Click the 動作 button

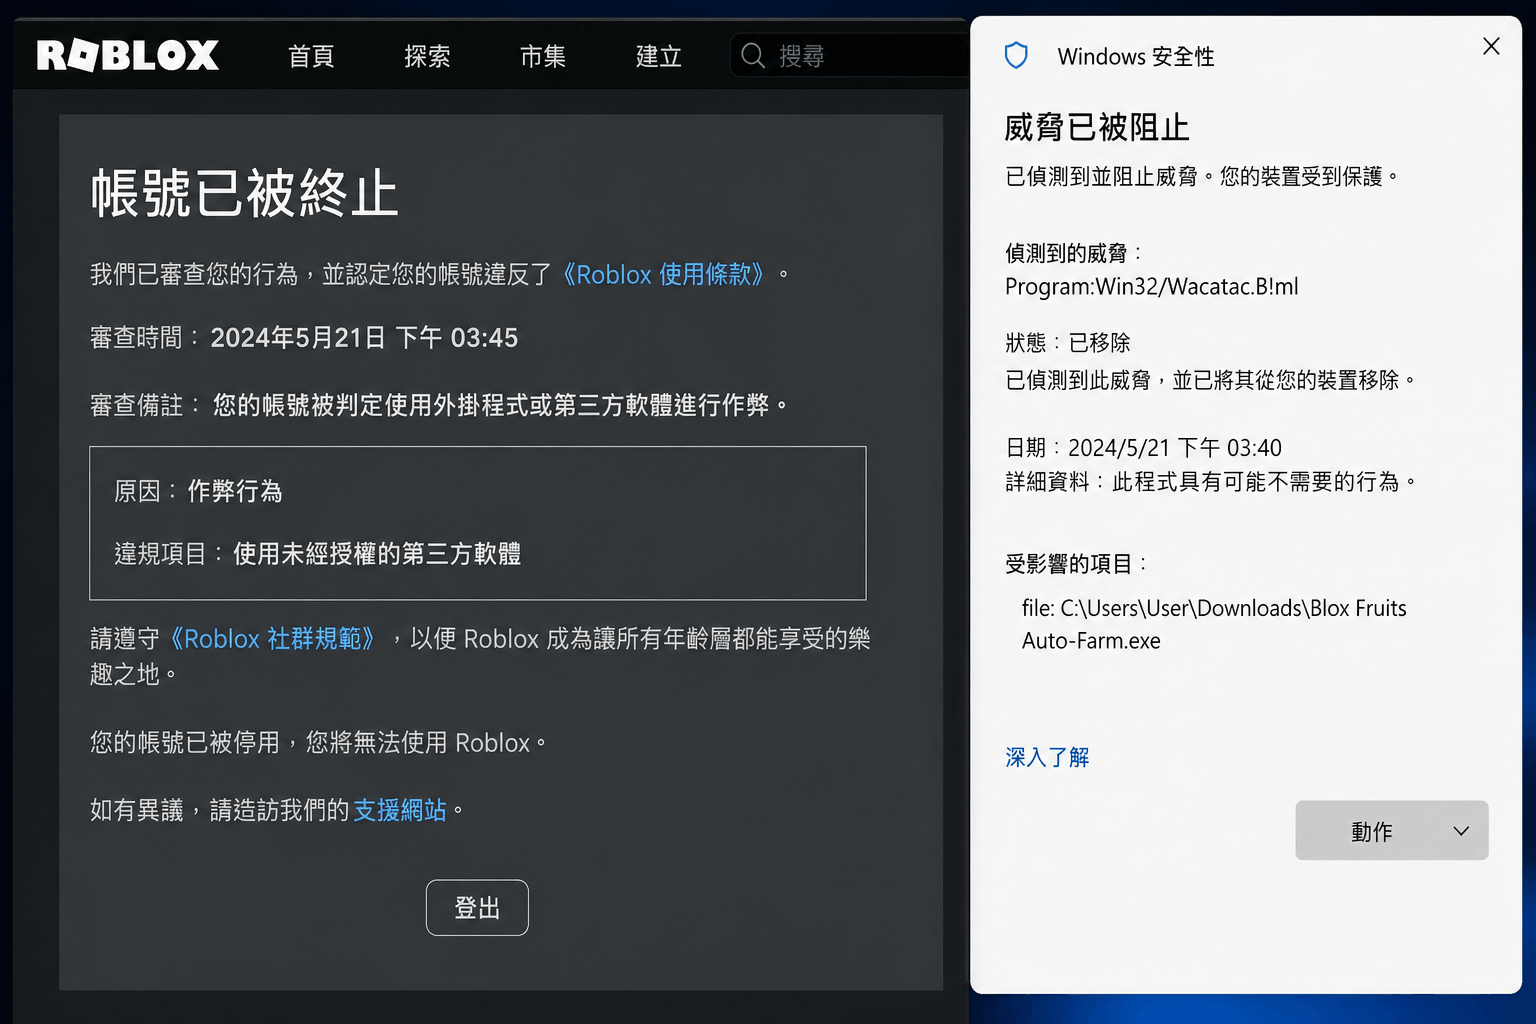coord(1391,830)
